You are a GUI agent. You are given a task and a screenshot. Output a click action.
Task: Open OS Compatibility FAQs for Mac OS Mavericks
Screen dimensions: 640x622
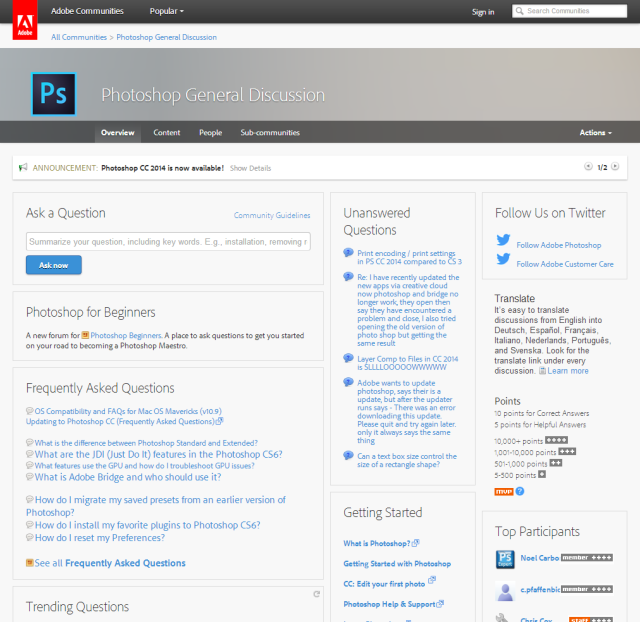pyautogui.click(x=128, y=411)
